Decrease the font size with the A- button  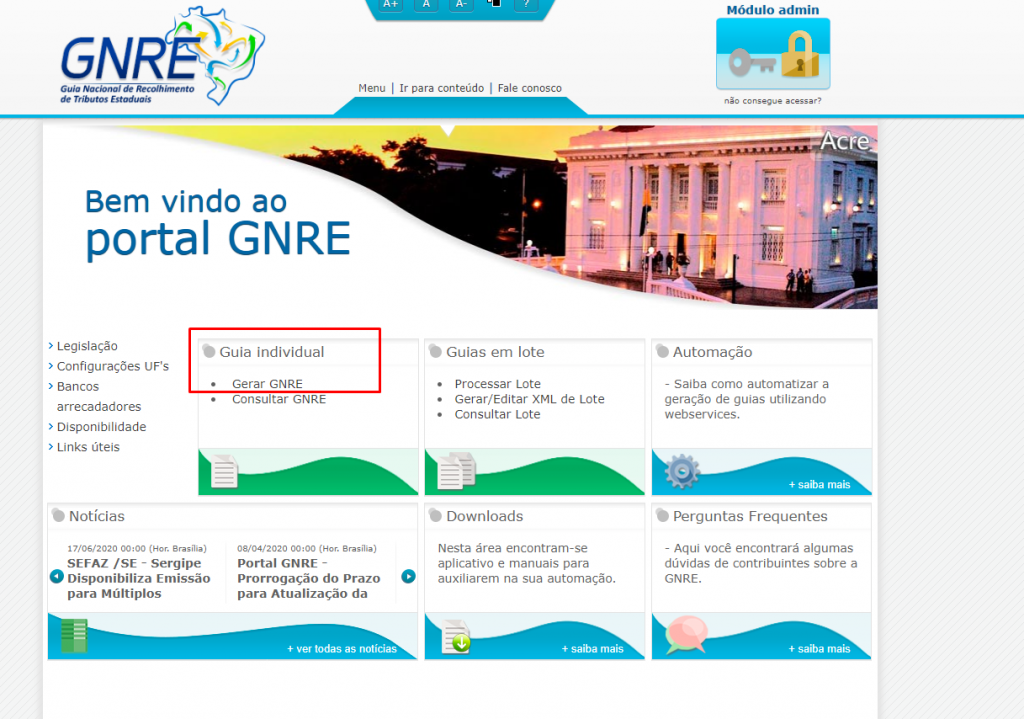pos(460,4)
